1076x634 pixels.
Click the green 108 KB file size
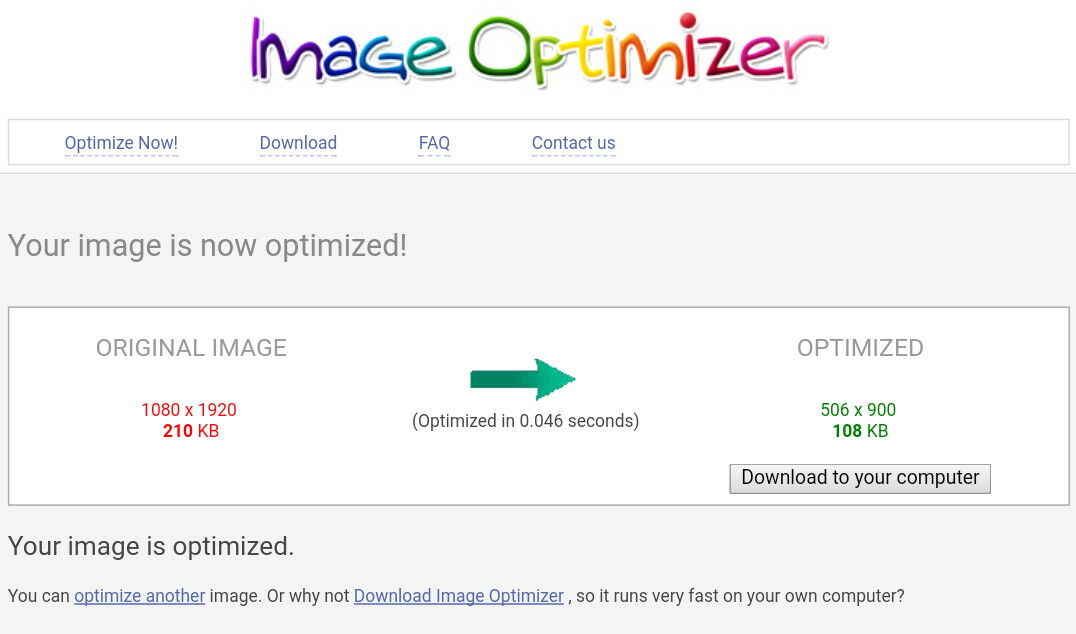(860, 431)
